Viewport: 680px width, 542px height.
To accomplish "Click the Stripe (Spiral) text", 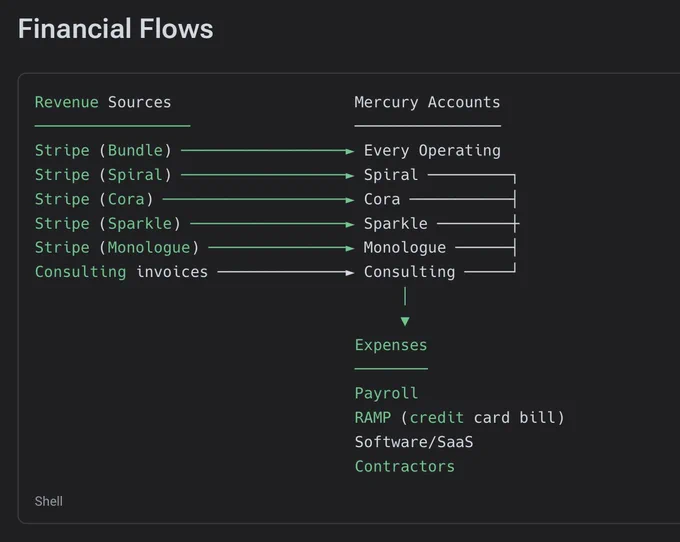I will (103, 175).
